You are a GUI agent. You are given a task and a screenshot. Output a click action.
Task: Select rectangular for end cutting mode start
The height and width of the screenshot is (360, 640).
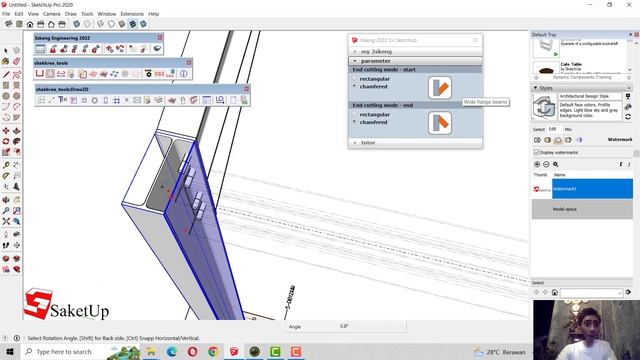(354, 79)
